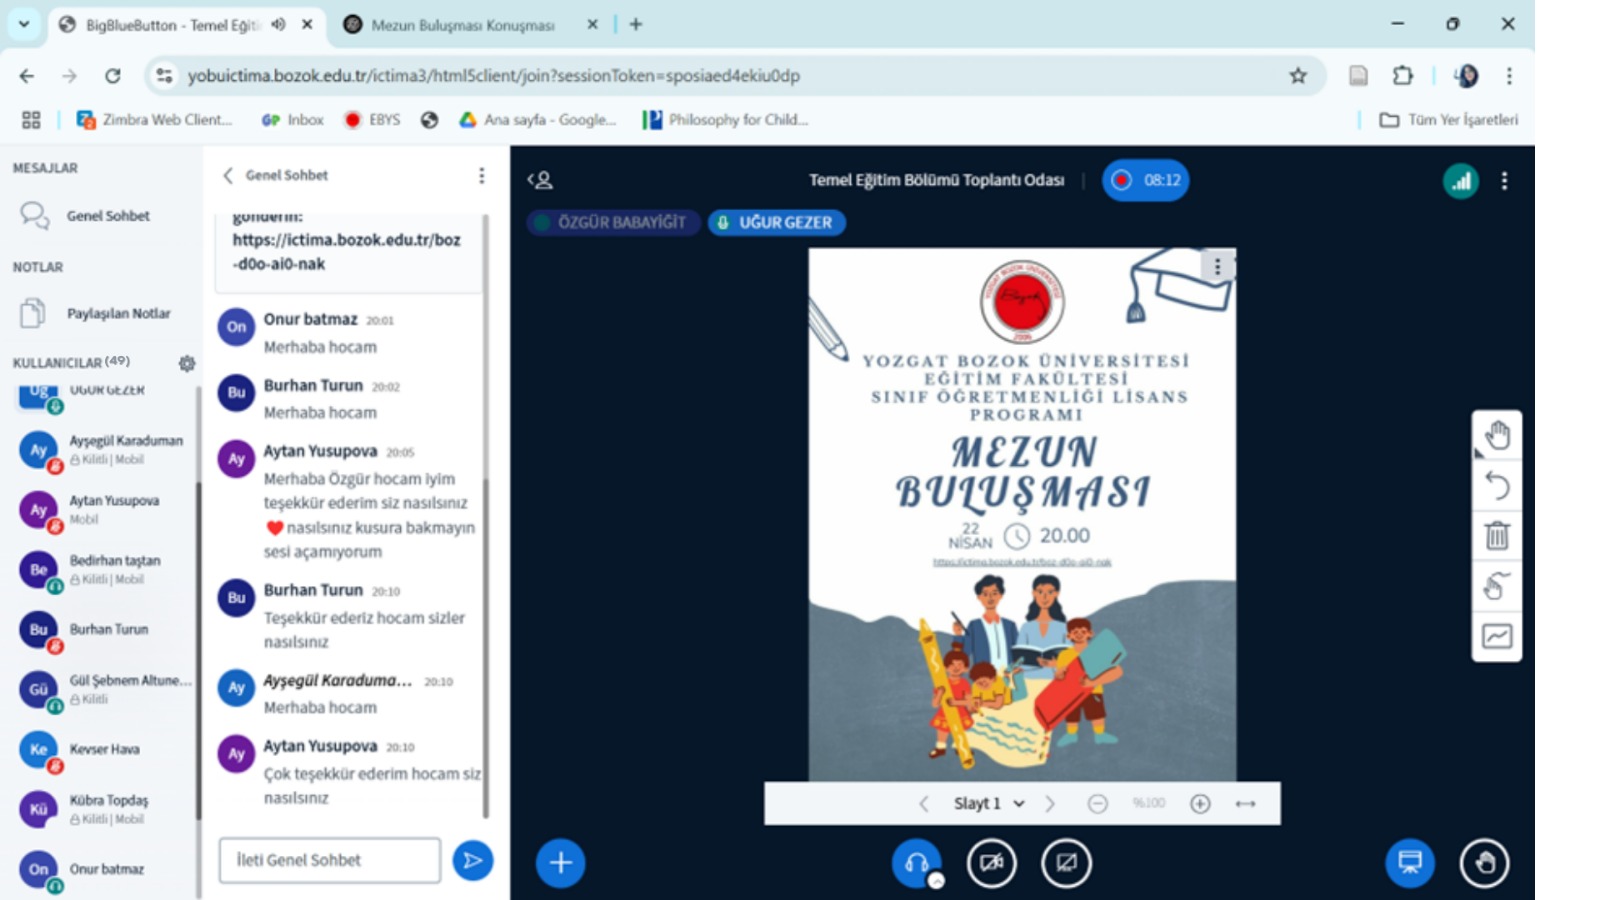This screenshot has width=1600, height=900.
Task: Click the address bar URL
Action: click(x=493, y=76)
